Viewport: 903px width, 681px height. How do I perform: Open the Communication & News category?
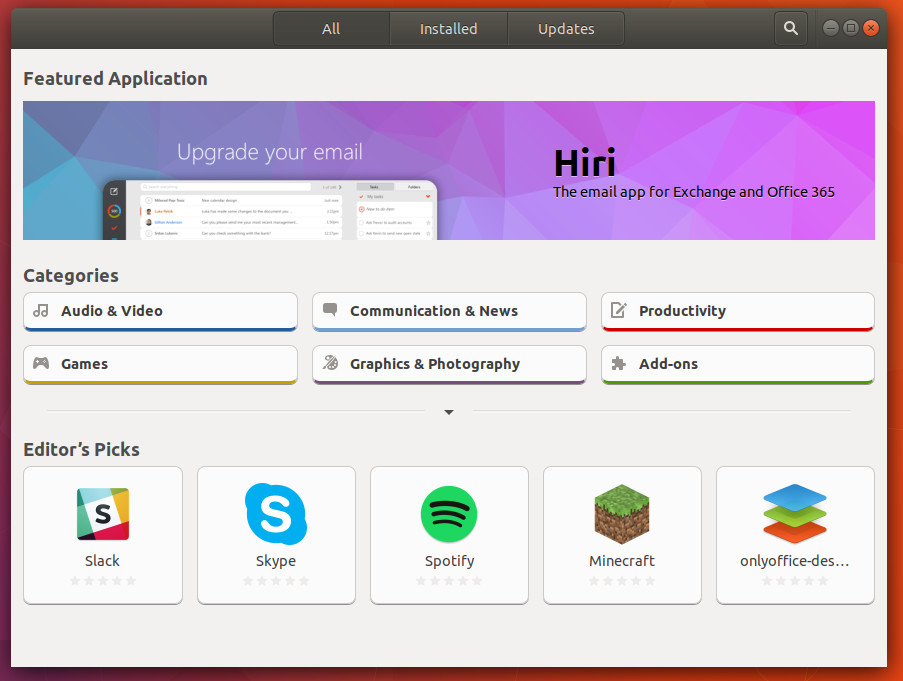click(449, 311)
